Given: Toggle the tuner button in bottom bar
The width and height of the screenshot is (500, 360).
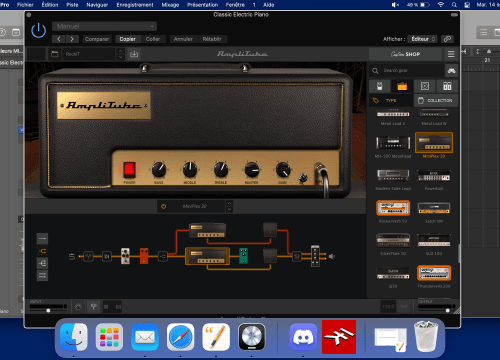Looking at the screenshot, I should coord(94,307).
